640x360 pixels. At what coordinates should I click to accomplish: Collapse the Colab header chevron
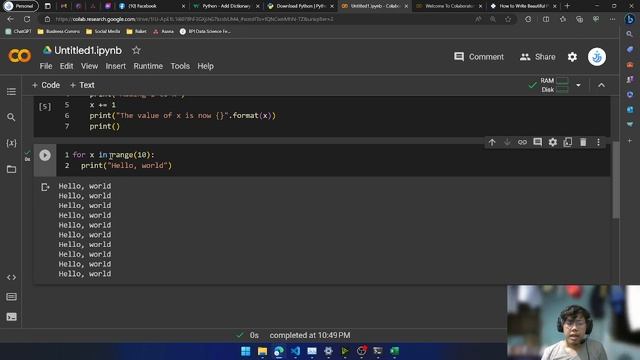coord(601,85)
